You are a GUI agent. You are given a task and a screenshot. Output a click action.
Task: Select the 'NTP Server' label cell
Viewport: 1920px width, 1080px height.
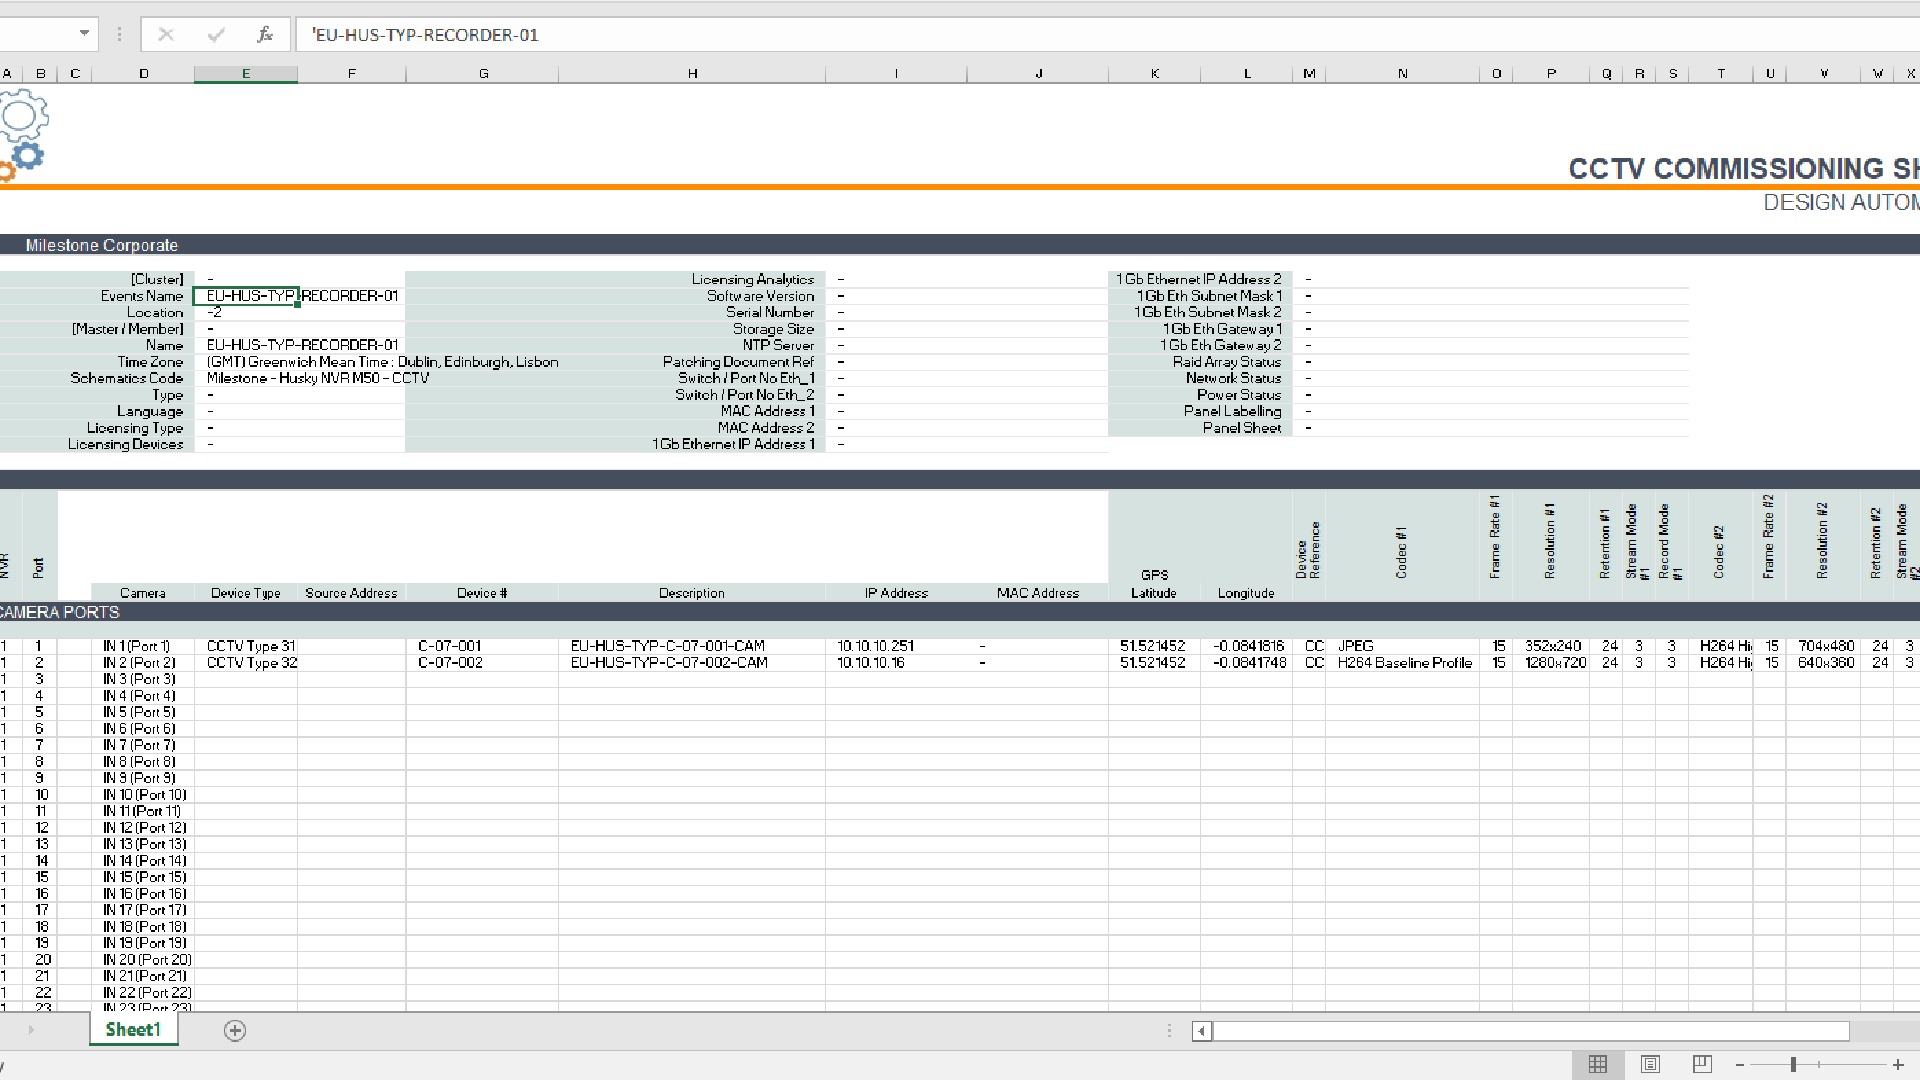click(778, 345)
